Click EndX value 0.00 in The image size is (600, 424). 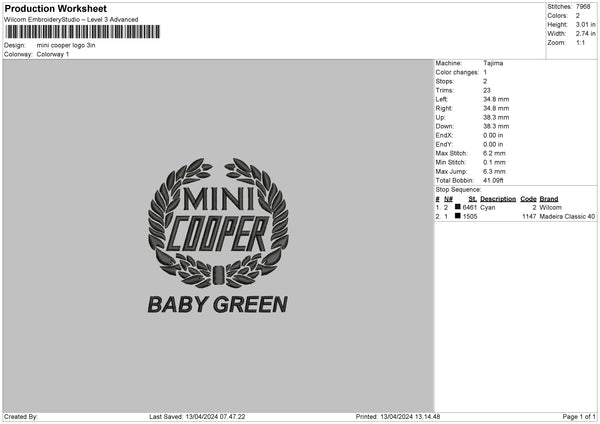point(493,135)
